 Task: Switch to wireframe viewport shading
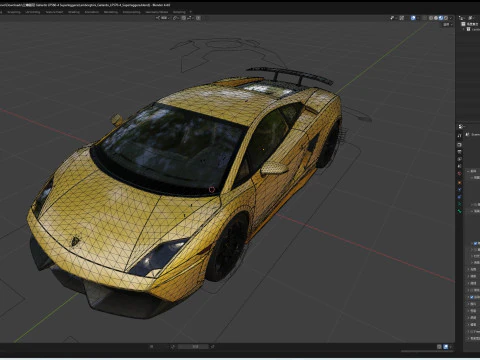point(431,18)
